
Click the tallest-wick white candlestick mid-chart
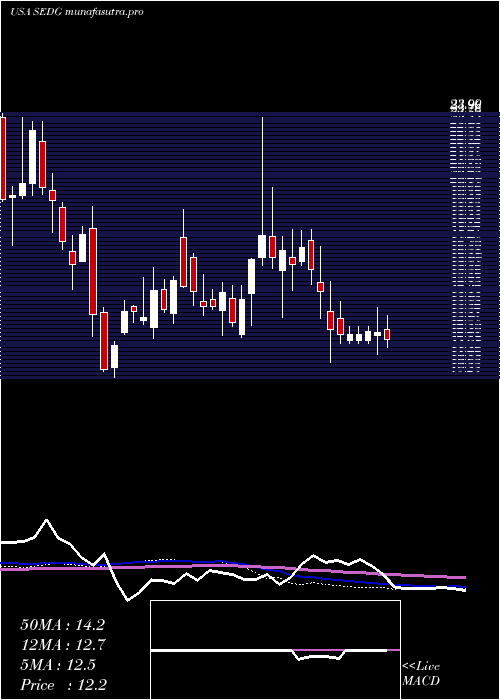click(x=262, y=246)
